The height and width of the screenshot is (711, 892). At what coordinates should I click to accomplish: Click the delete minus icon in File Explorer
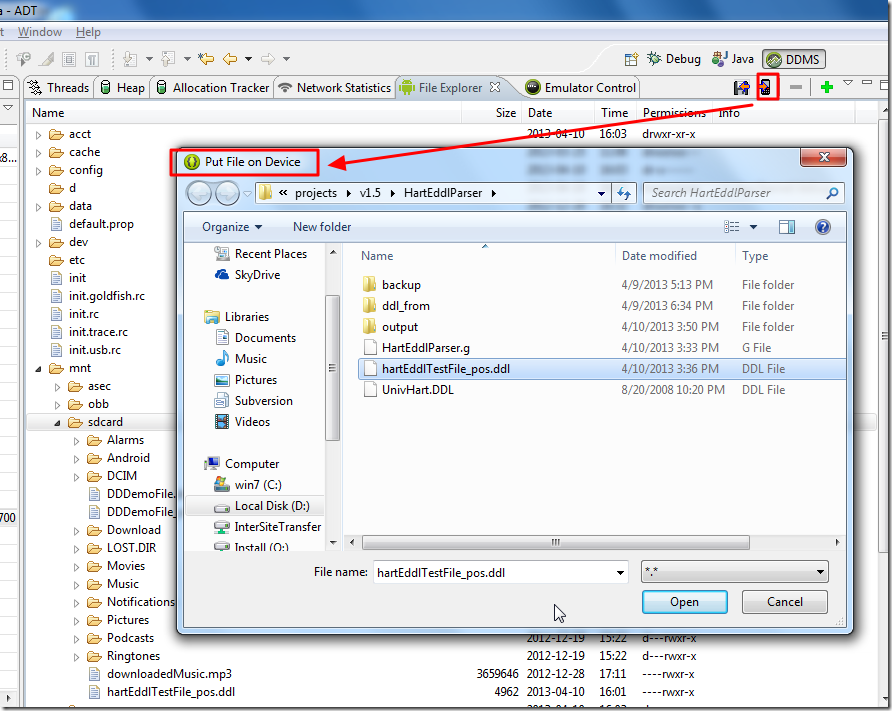(796, 87)
